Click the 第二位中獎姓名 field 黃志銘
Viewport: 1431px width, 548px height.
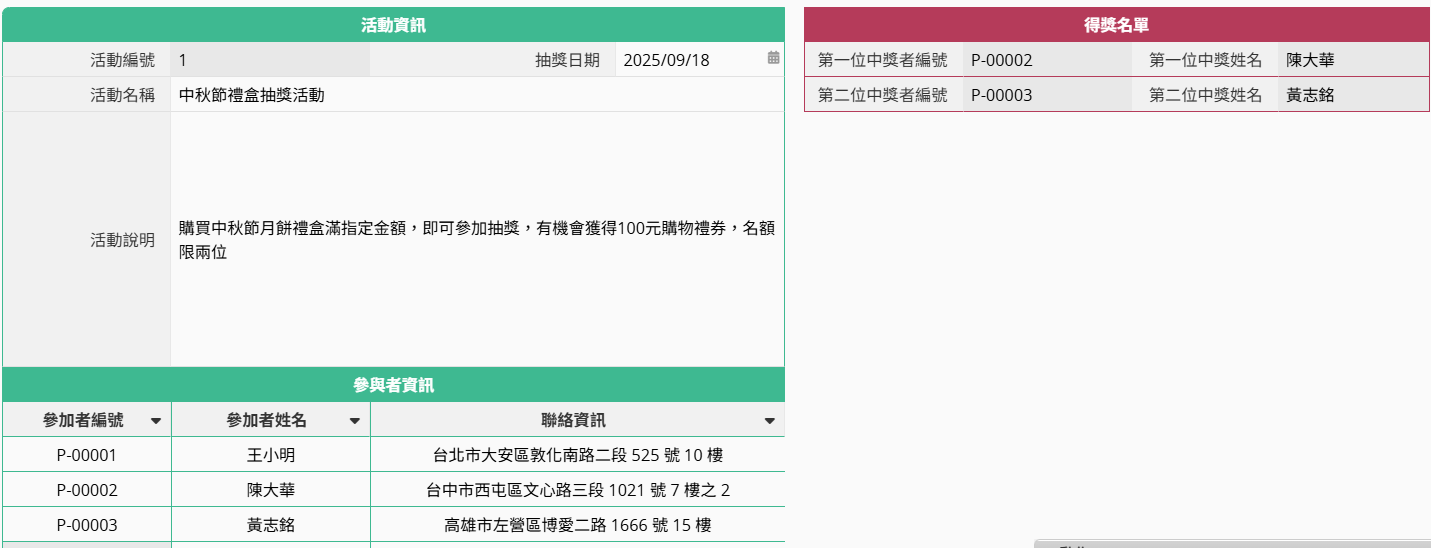tap(1352, 96)
